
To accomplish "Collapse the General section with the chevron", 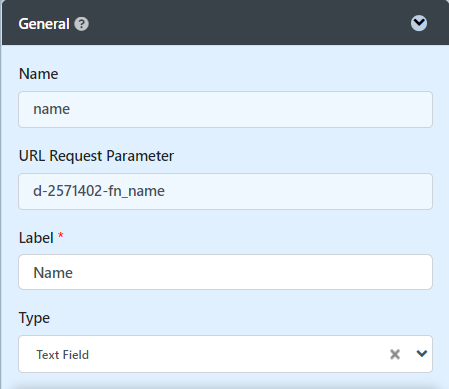I will pyautogui.click(x=419, y=23).
